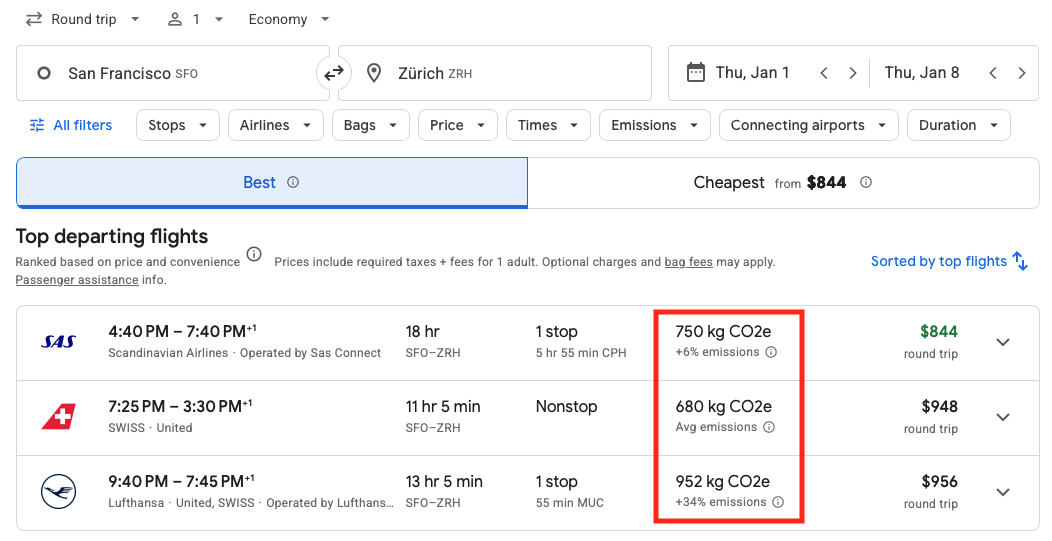The height and width of the screenshot is (541, 1052).
Task: Select the $948 round trip price
Action: coord(939,407)
